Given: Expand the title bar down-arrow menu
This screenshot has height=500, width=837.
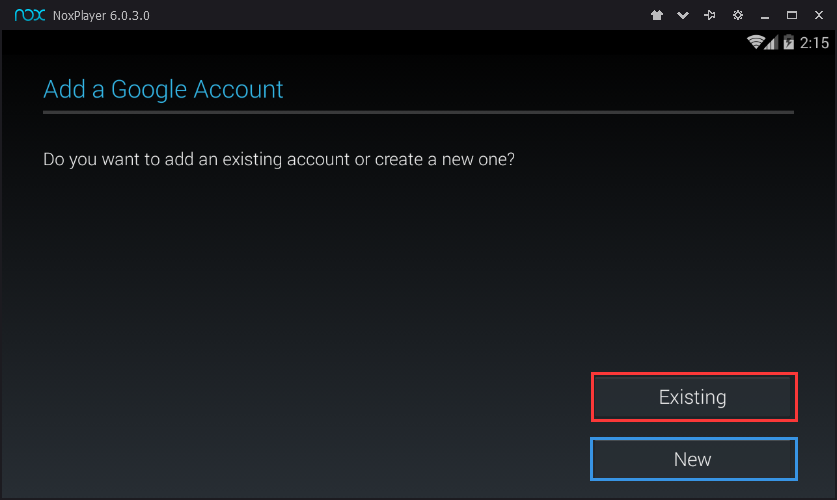Looking at the screenshot, I should pyautogui.click(x=683, y=15).
